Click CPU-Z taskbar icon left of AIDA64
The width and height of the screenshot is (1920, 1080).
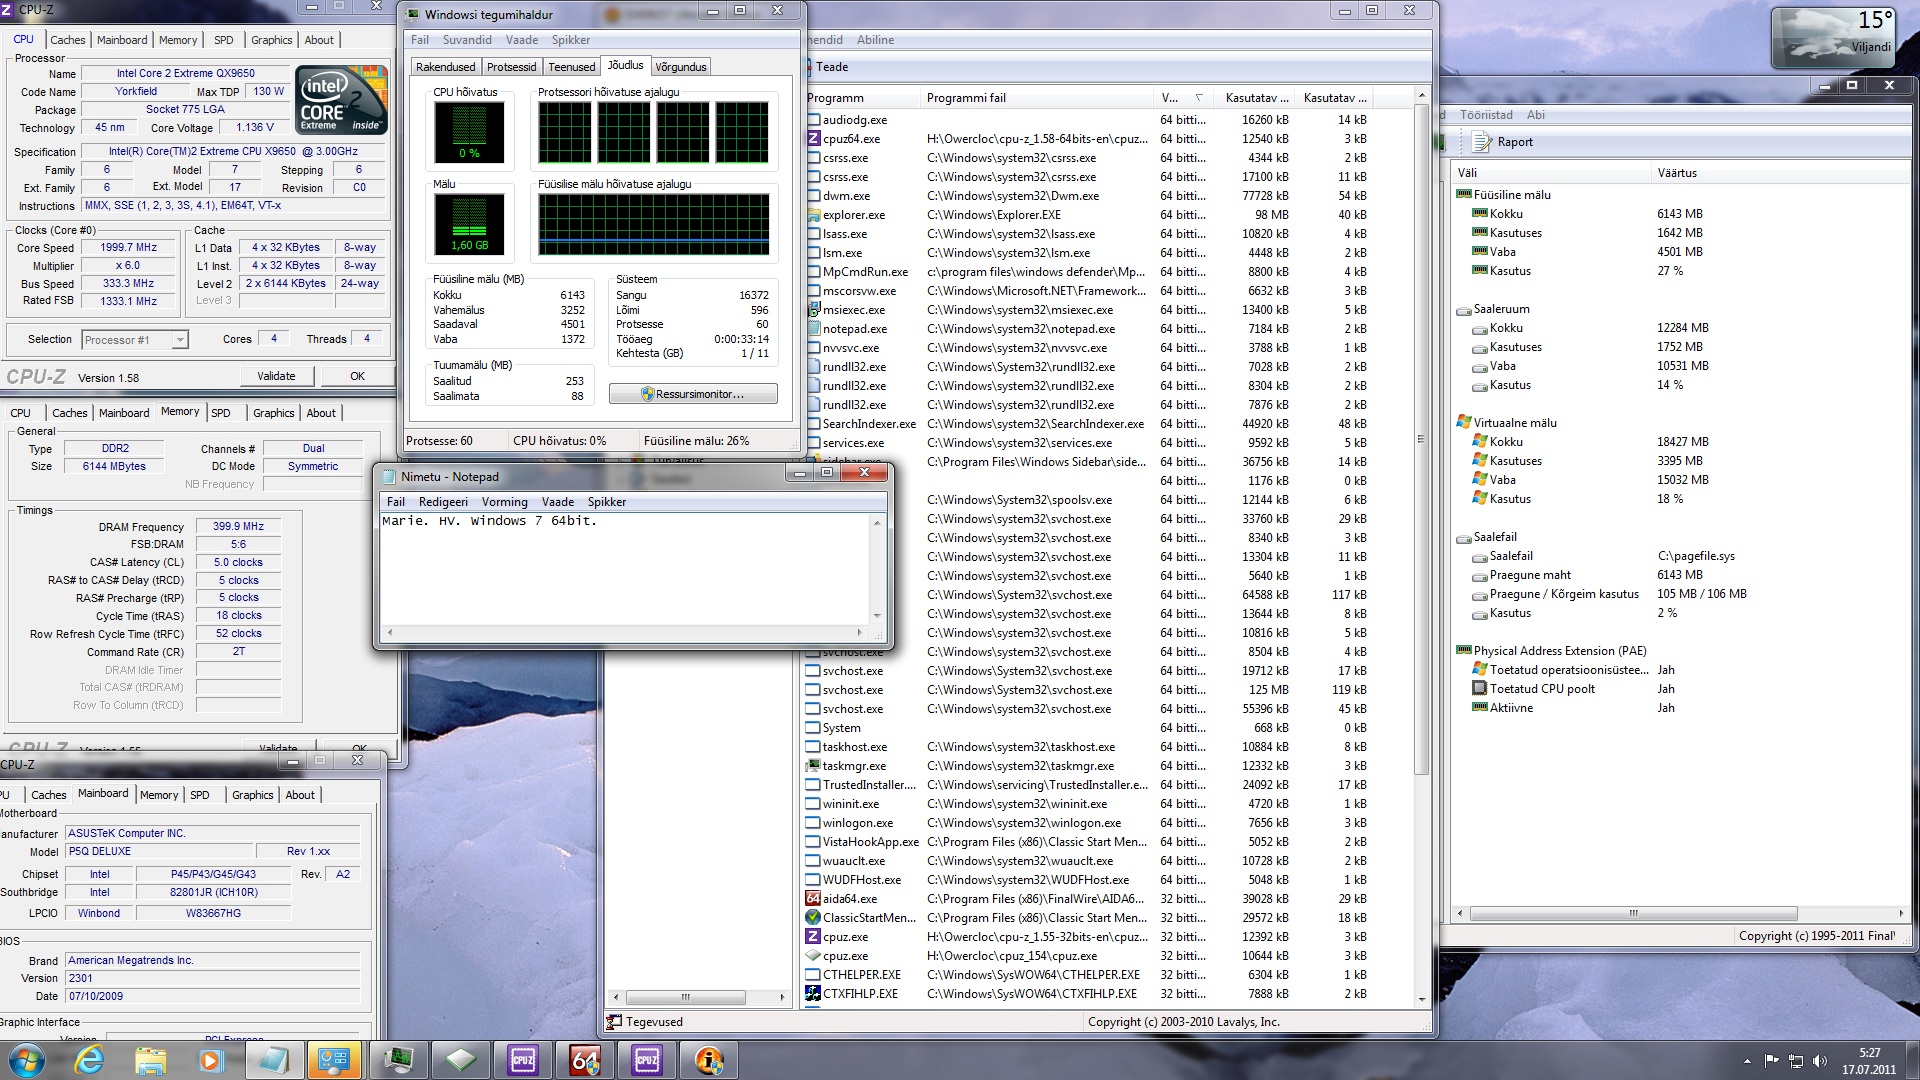pyautogui.click(x=523, y=1060)
